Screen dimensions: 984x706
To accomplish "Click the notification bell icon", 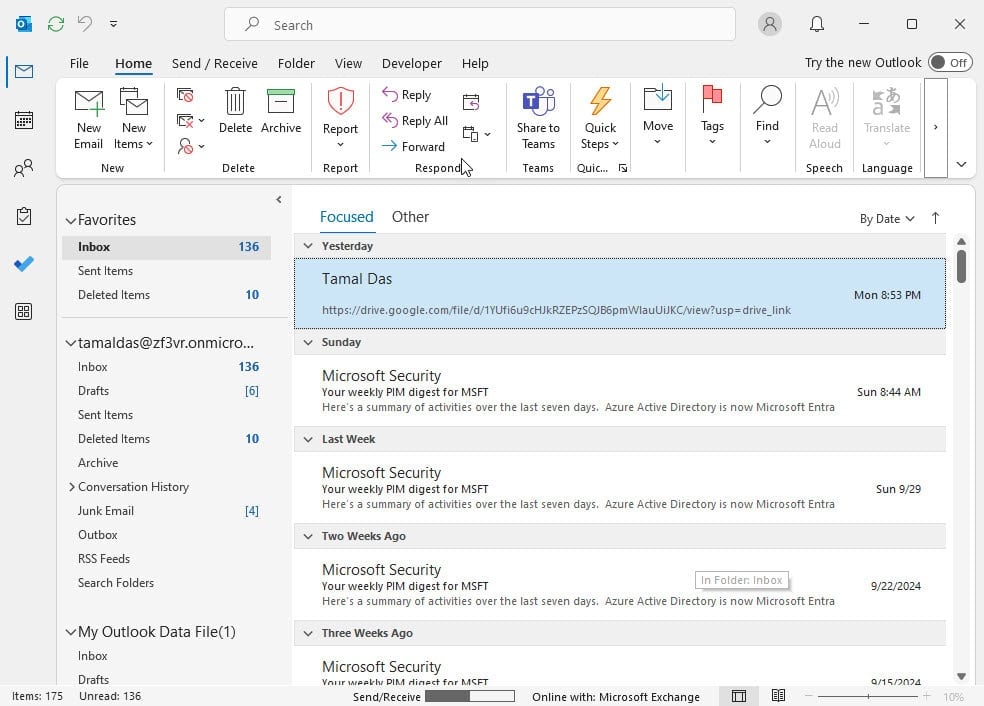I will [x=817, y=24].
